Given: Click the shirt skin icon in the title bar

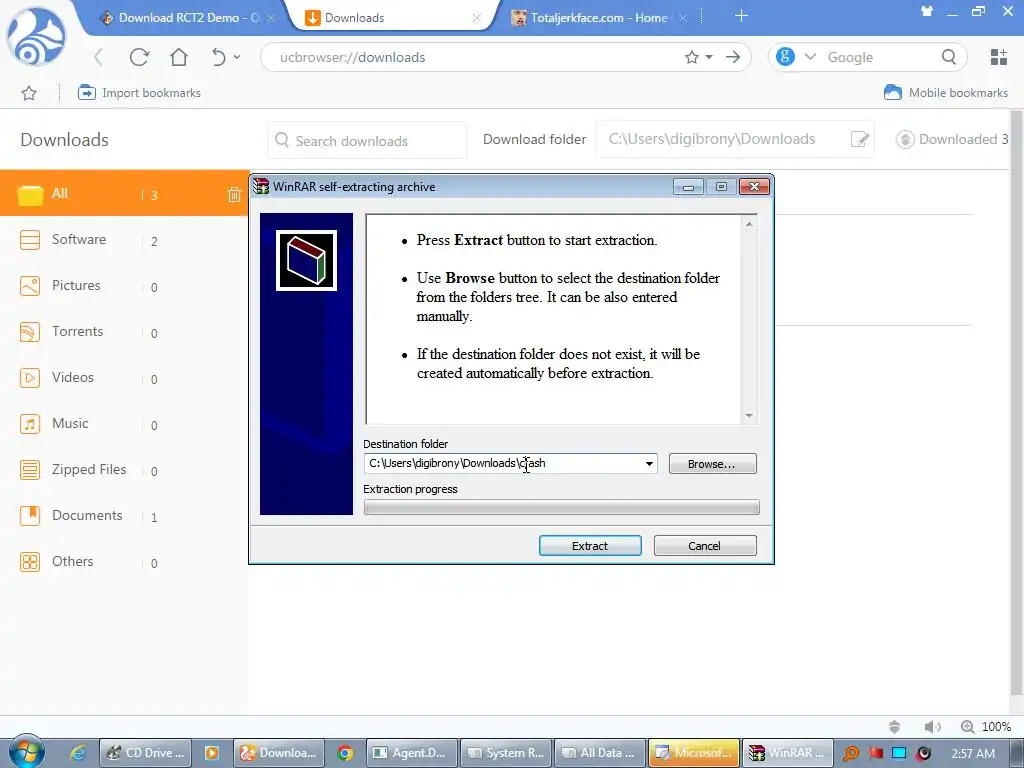Looking at the screenshot, I should pyautogui.click(x=927, y=11).
